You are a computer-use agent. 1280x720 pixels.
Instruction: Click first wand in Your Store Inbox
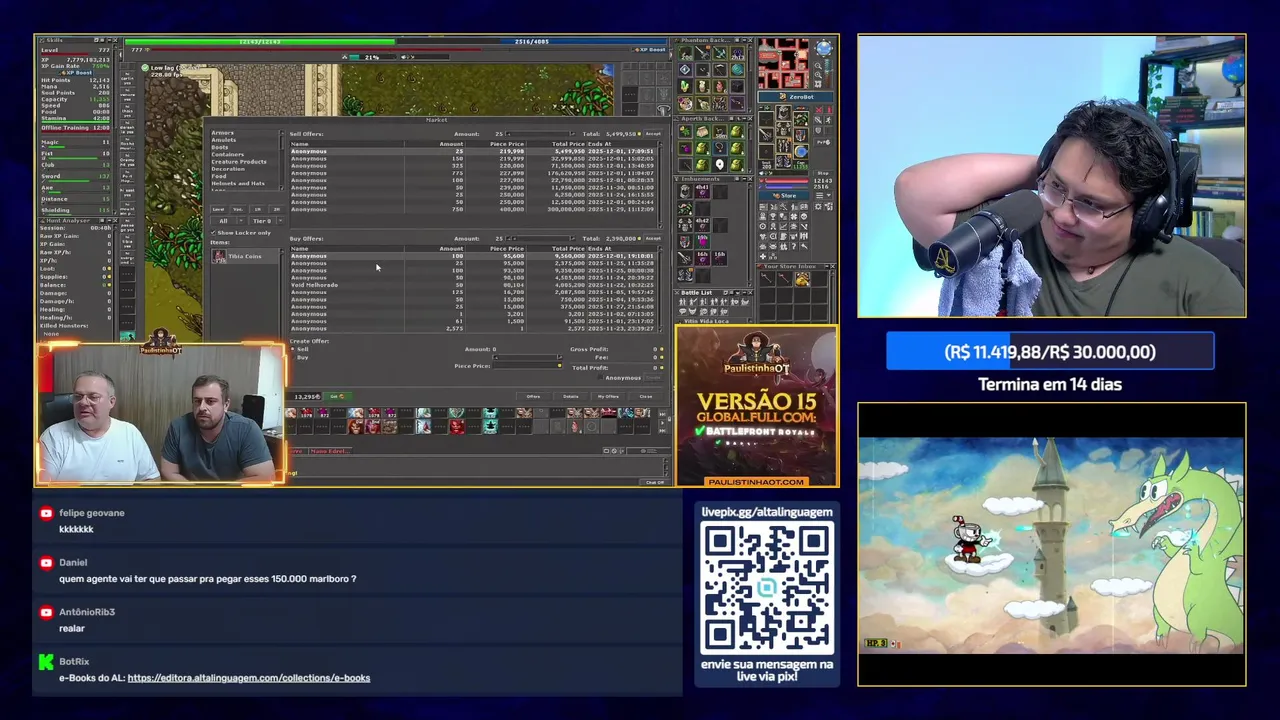point(767,278)
